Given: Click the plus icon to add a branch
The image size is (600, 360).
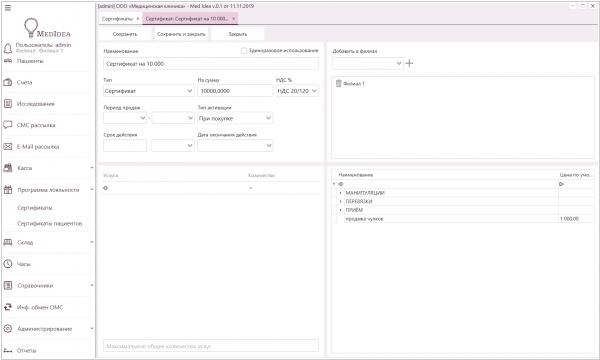Looking at the screenshot, I should 409,63.
